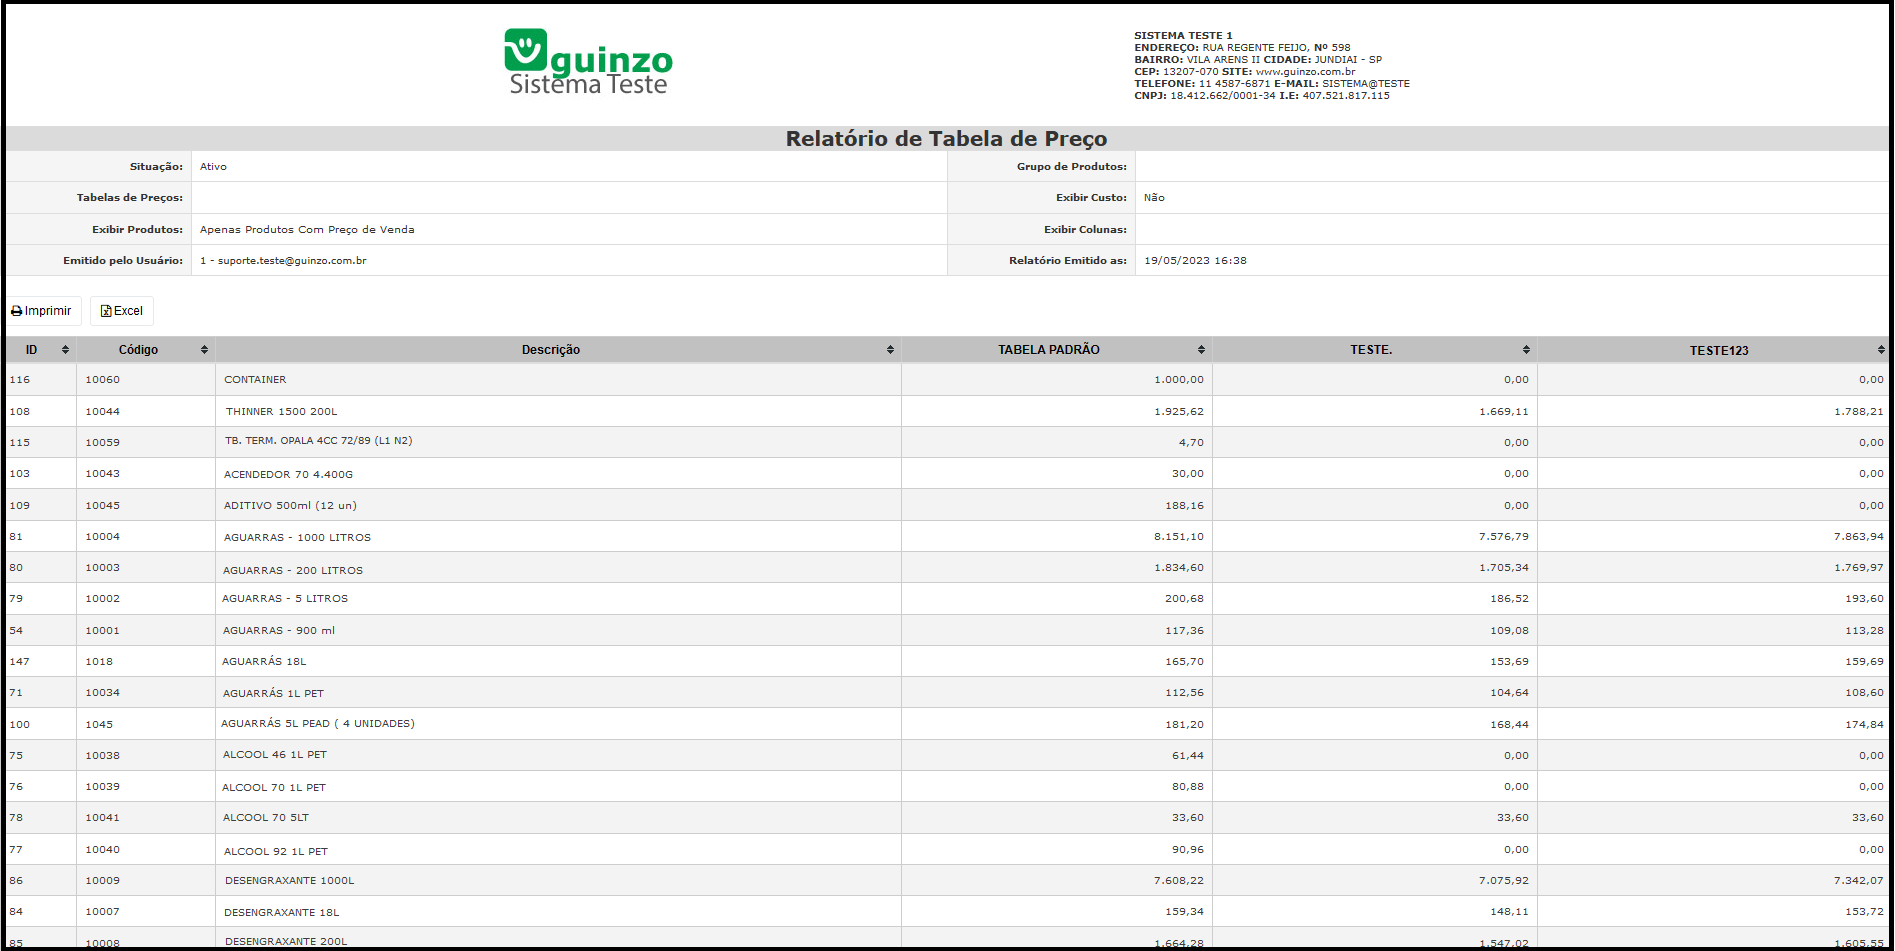Click the Situação value Ativo
1895x951 pixels.
coord(213,167)
